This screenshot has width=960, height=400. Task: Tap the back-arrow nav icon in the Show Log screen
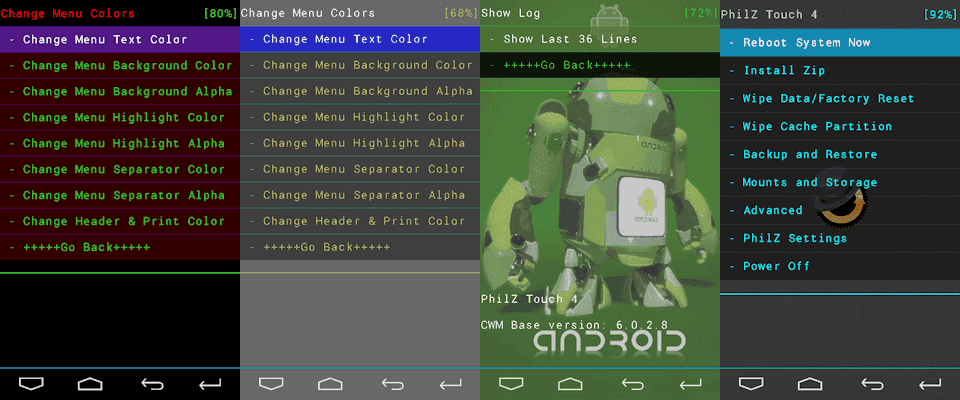[x=632, y=384]
